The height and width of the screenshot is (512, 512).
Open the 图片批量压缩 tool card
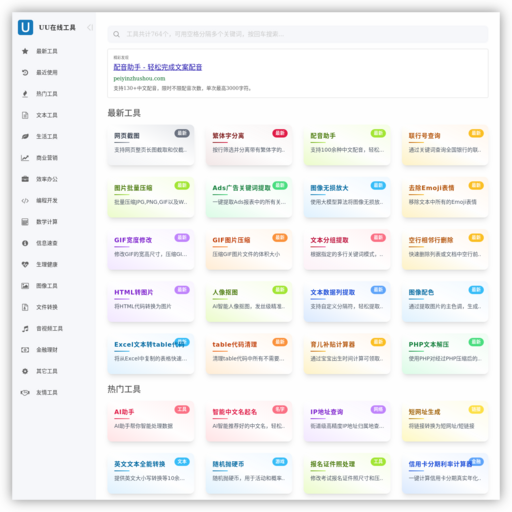pyautogui.click(x=151, y=197)
